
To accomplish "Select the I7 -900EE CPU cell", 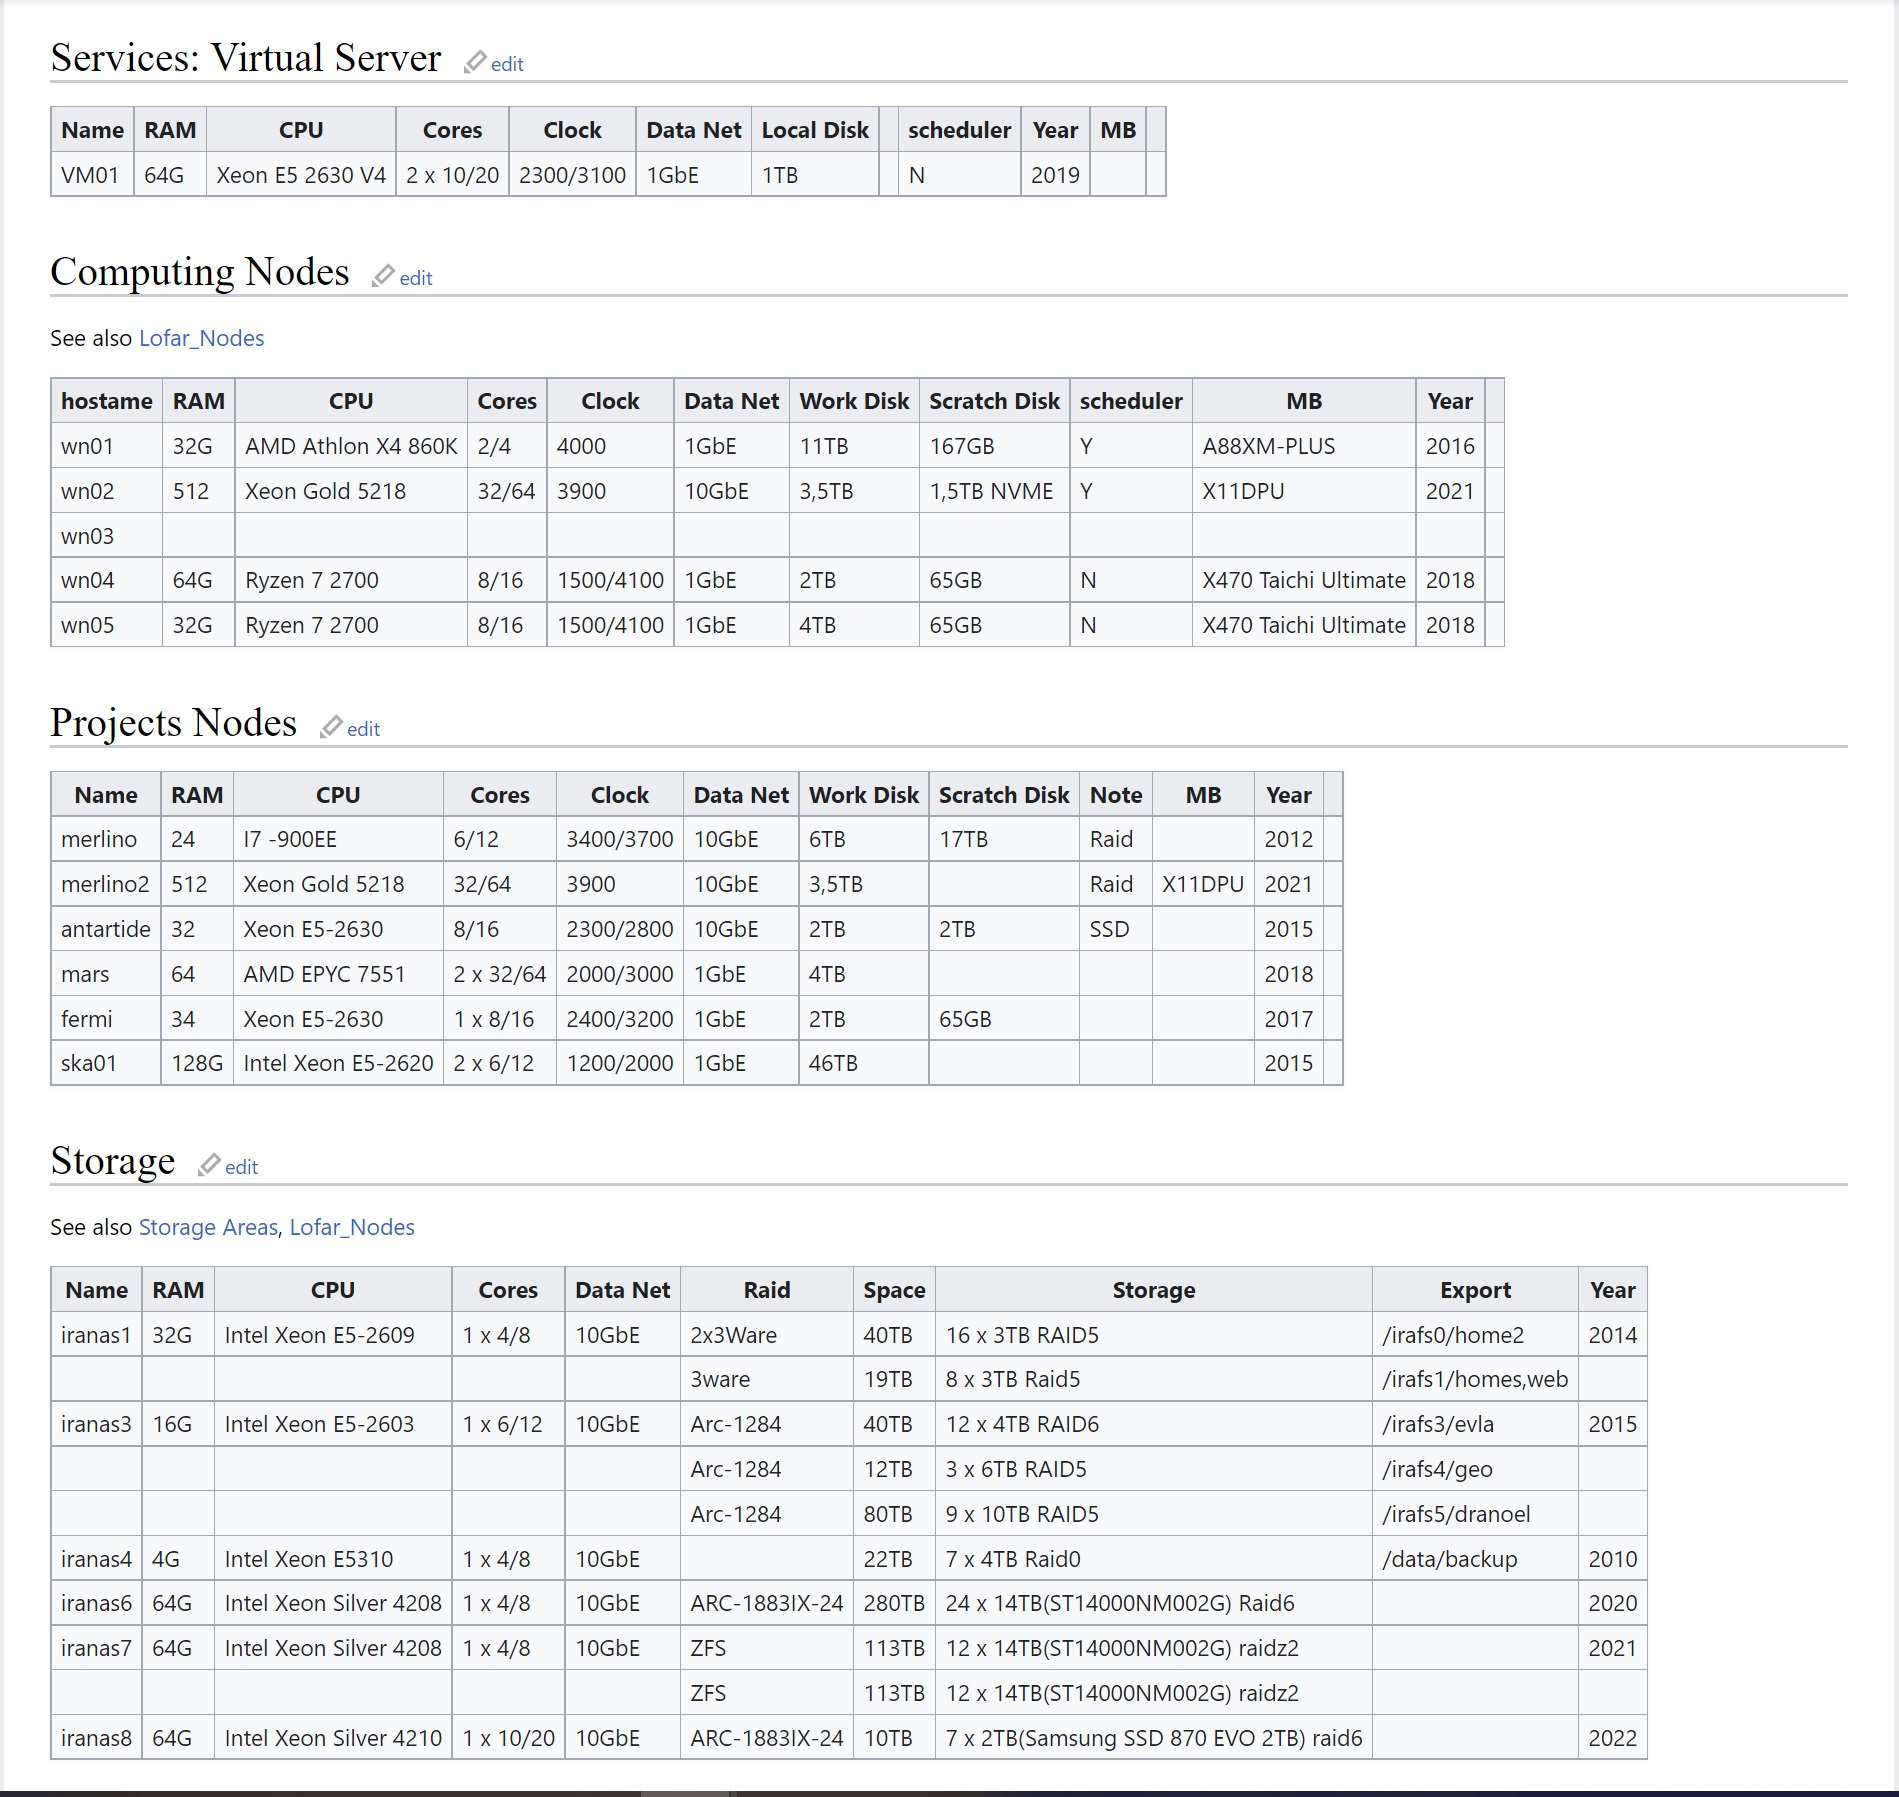I will [x=338, y=839].
